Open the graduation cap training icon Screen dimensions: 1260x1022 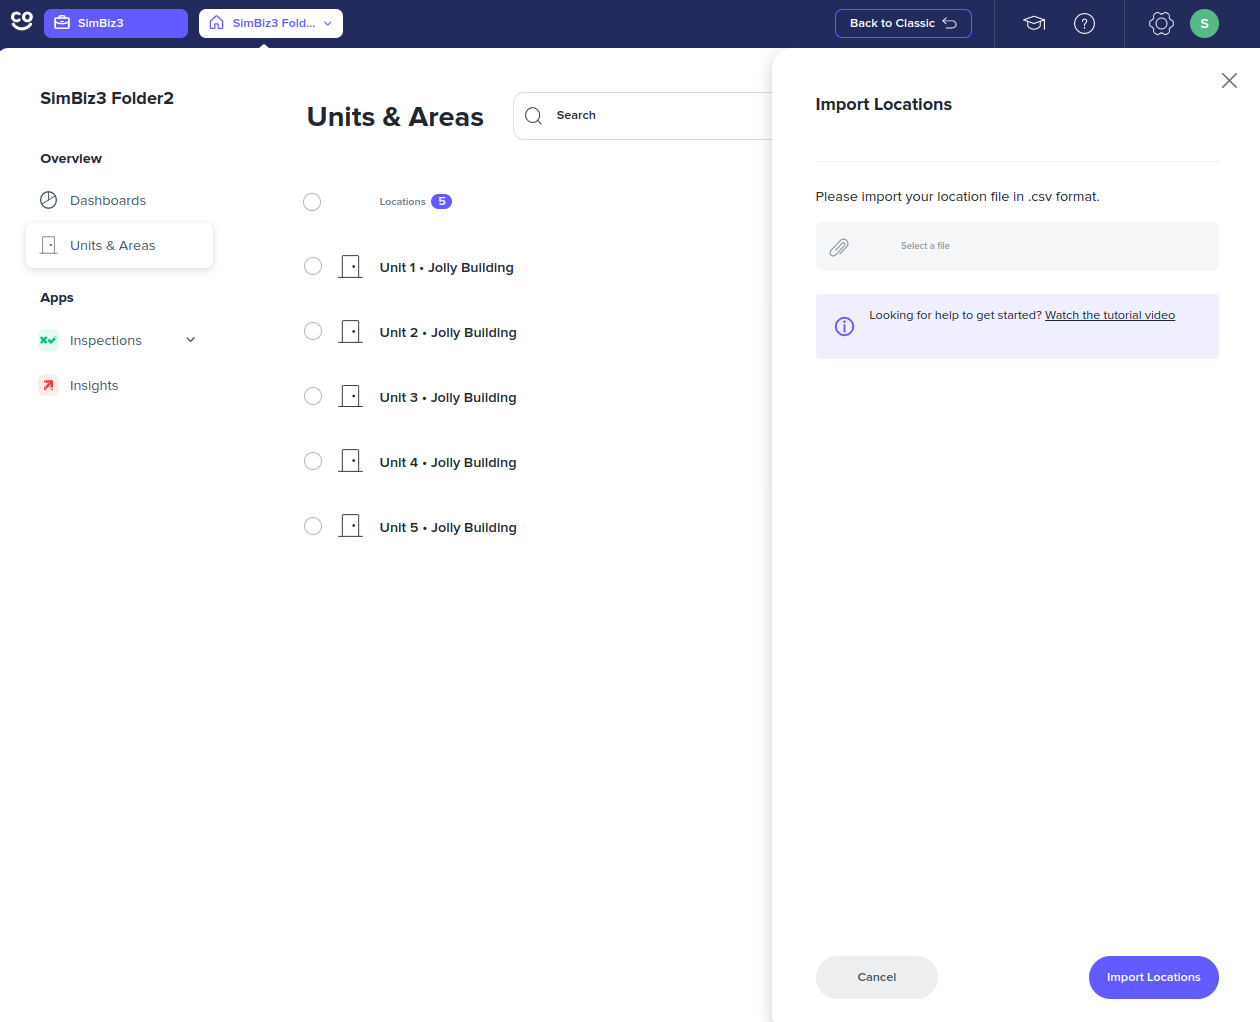(x=1034, y=23)
